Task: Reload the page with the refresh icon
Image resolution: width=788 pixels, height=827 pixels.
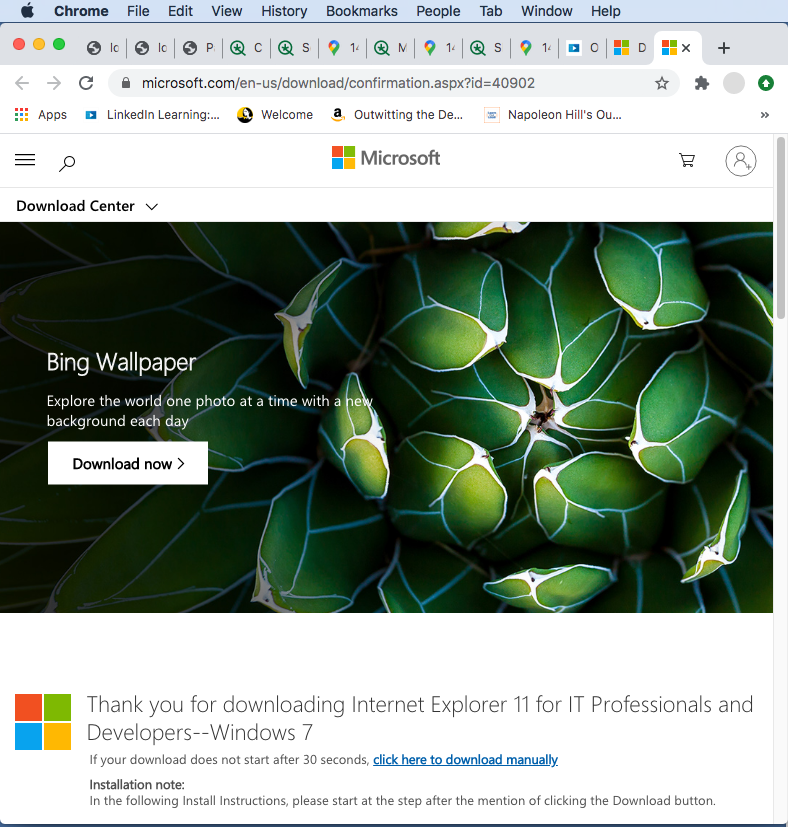Action: click(x=86, y=83)
